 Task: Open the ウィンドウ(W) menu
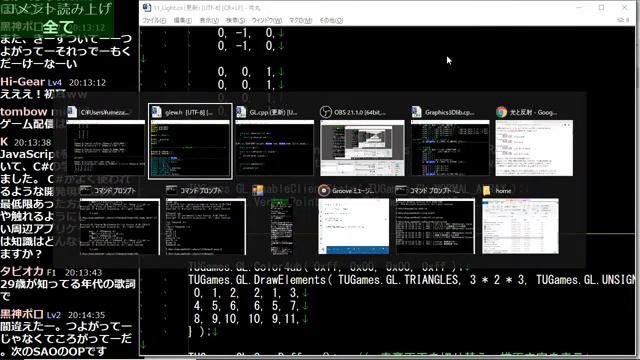click(267, 20)
